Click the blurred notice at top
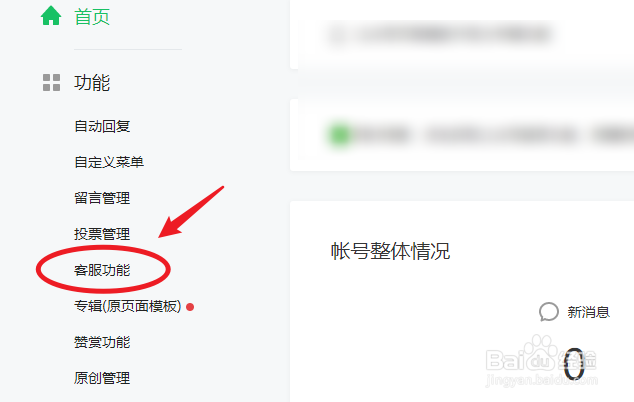 (x=441, y=34)
